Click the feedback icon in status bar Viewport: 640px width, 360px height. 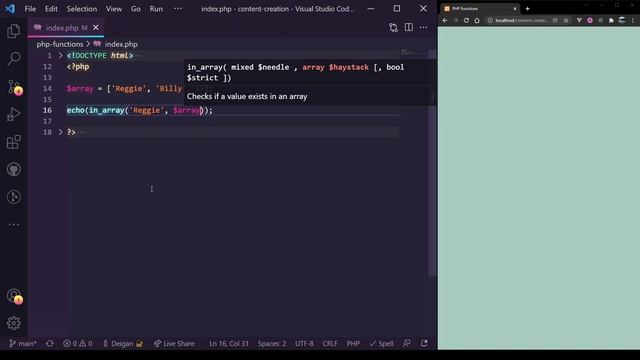[x=407, y=344]
